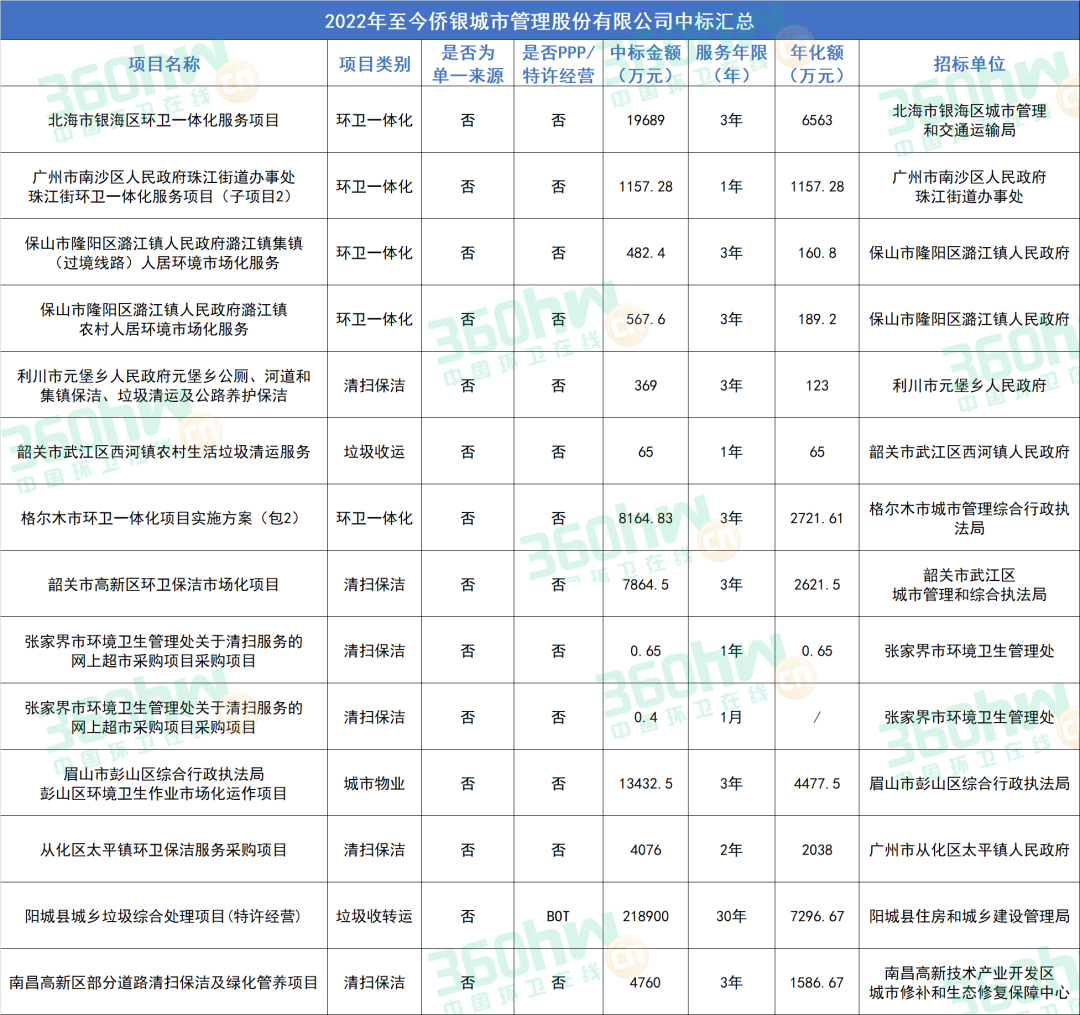The height and width of the screenshot is (1015, 1080).
Task: Click the 是否为单一来源 column header
Action: [x=468, y=64]
